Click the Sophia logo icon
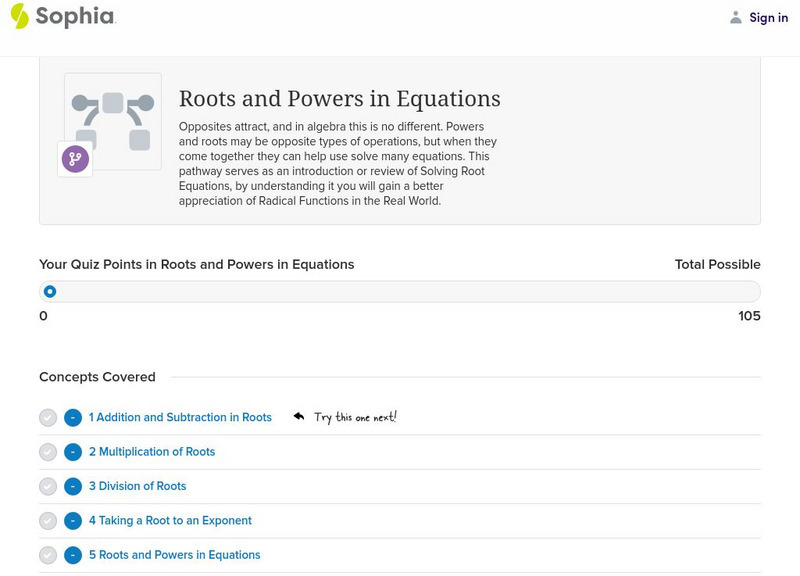The width and height of the screenshot is (800, 576). [17, 16]
